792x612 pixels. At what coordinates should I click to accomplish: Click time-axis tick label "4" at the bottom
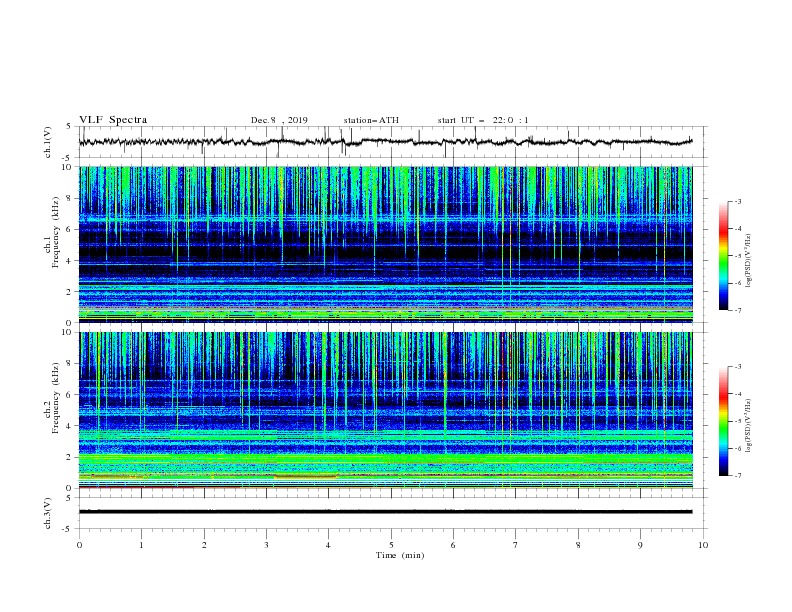(328, 545)
